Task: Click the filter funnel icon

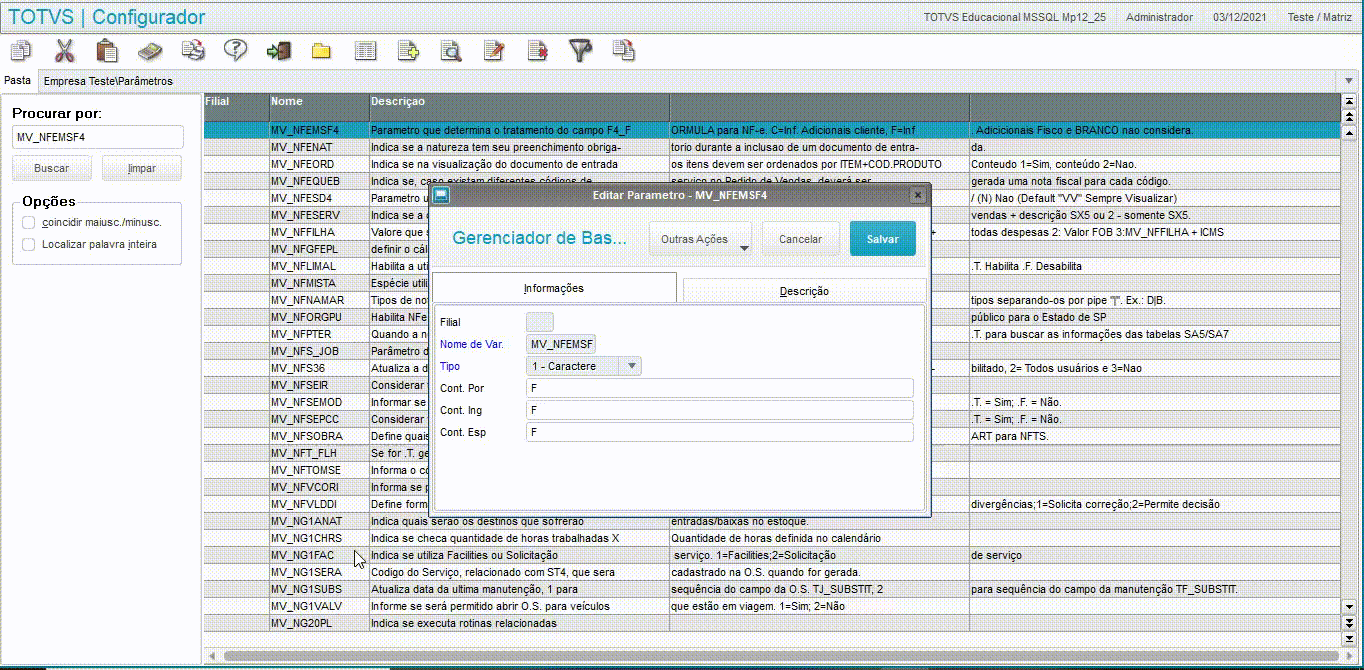Action: (x=580, y=50)
